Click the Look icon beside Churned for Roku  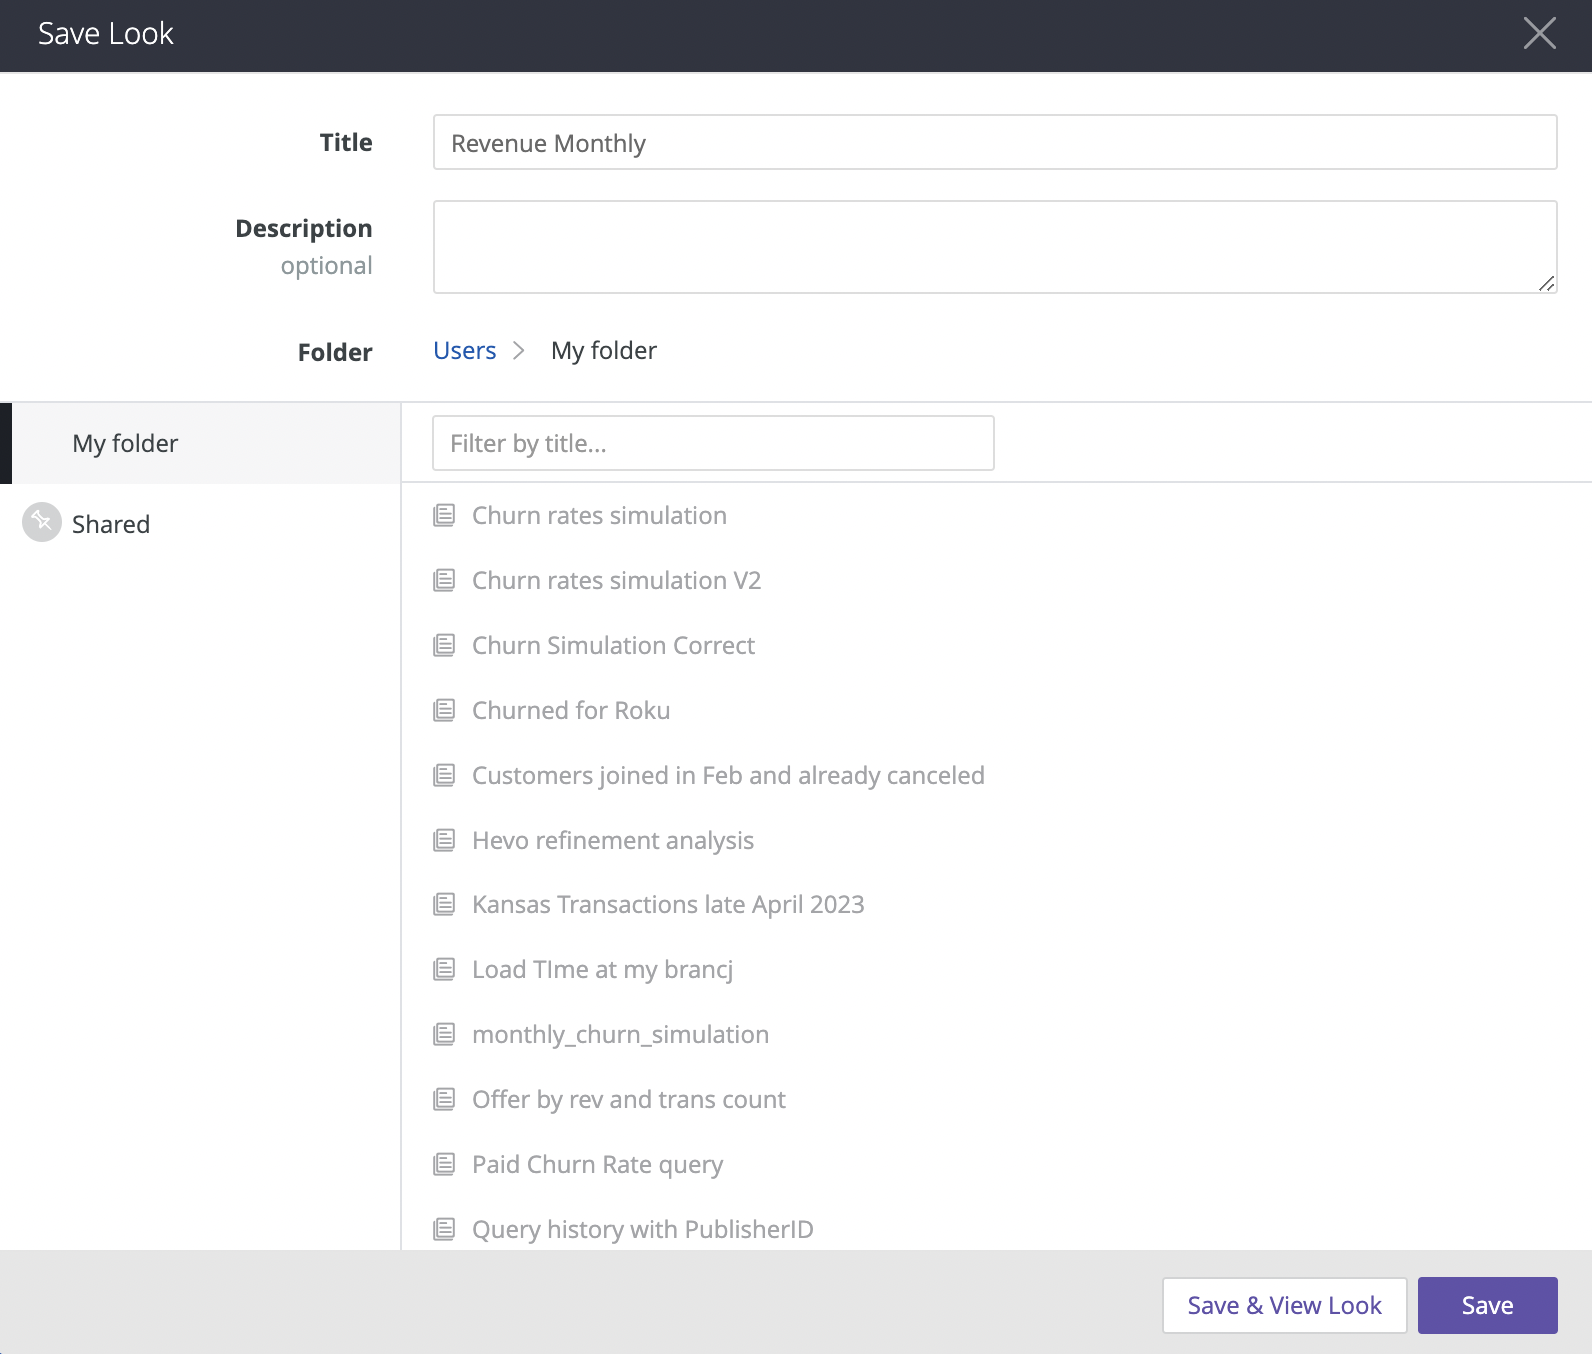(x=444, y=711)
